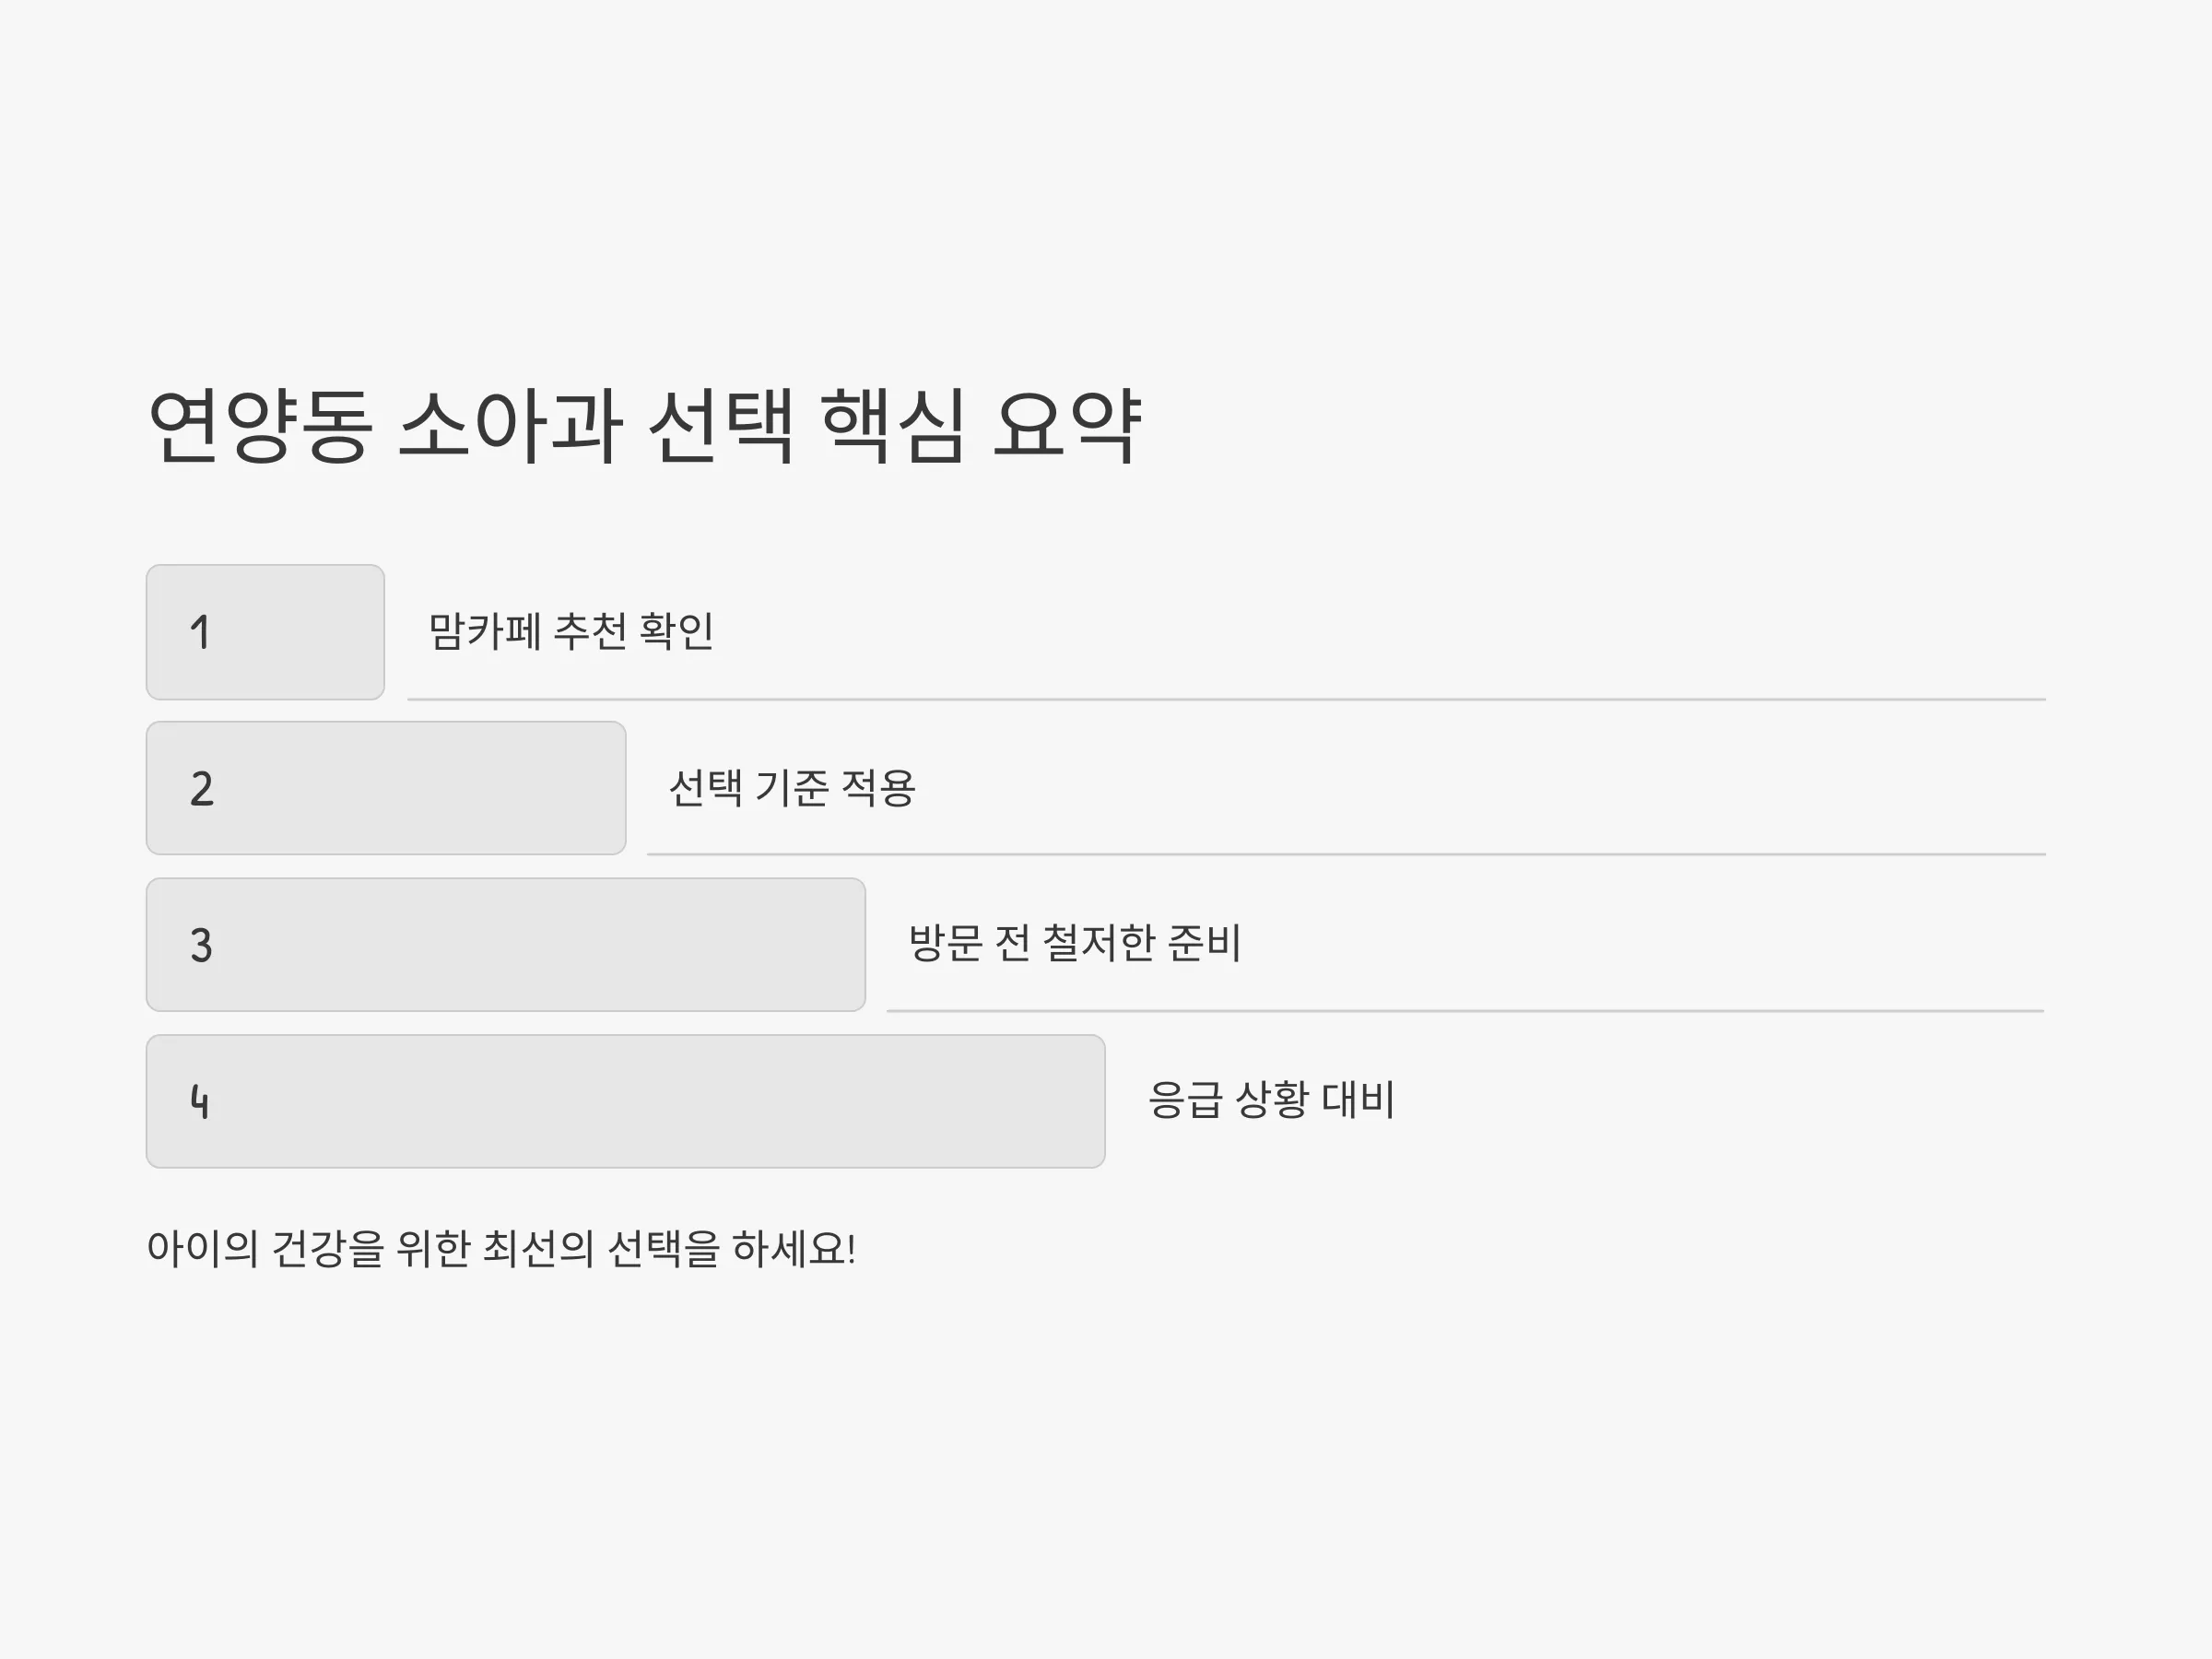Click the divider line under 선택 기준 적용
2212x1659 pixels.
[x=1346, y=854]
